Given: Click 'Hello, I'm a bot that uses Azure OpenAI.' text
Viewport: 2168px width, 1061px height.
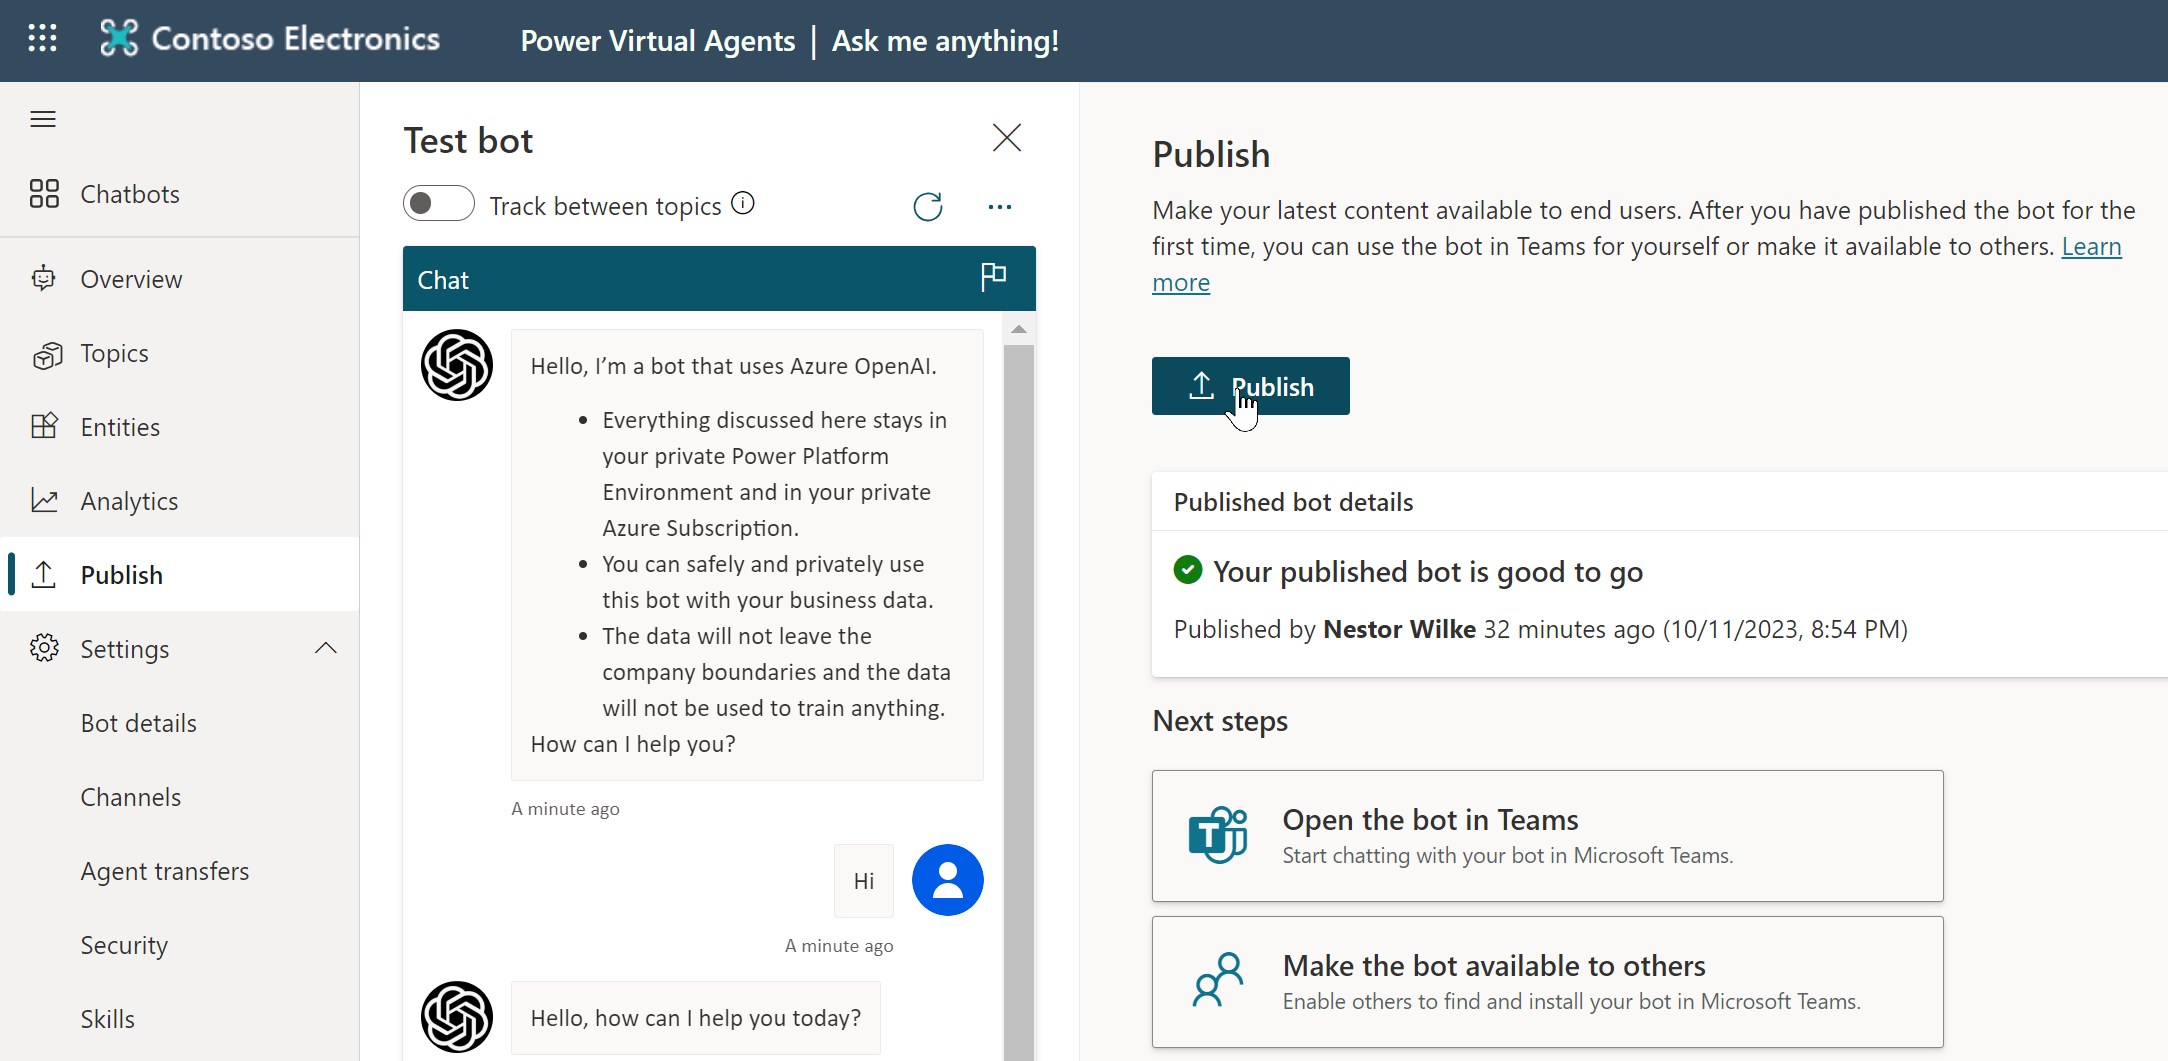Looking at the screenshot, I should click(x=733, y=366).
